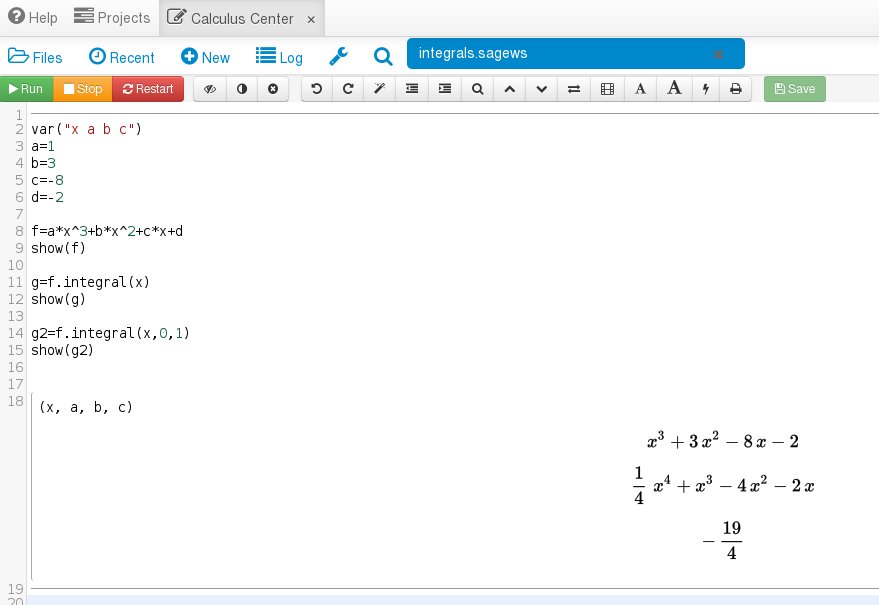Screen dimensions: 879x605
Task: Jump to previous match with up chevron
Action: [x=509, y=89]
